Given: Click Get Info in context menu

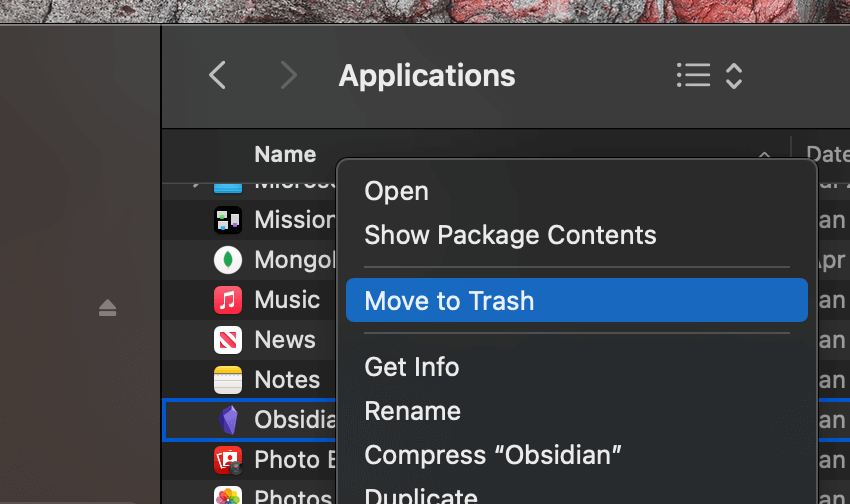Looking at the screenshot, I should [411, 367].
